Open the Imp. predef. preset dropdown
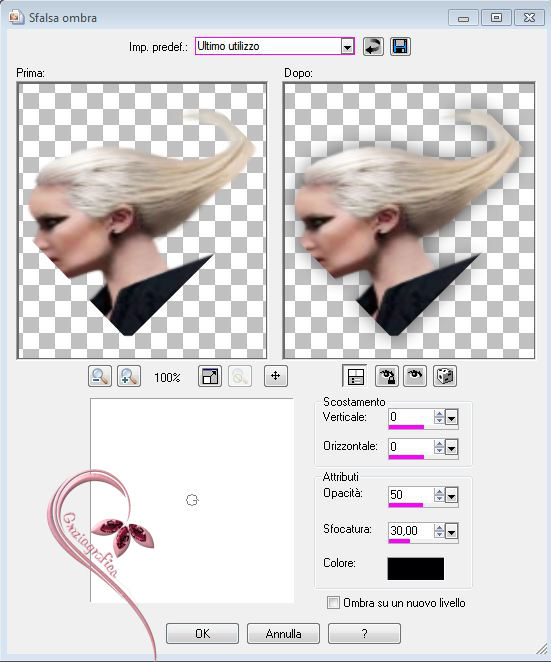Screen dimensions: 551x662 point(347,47)
